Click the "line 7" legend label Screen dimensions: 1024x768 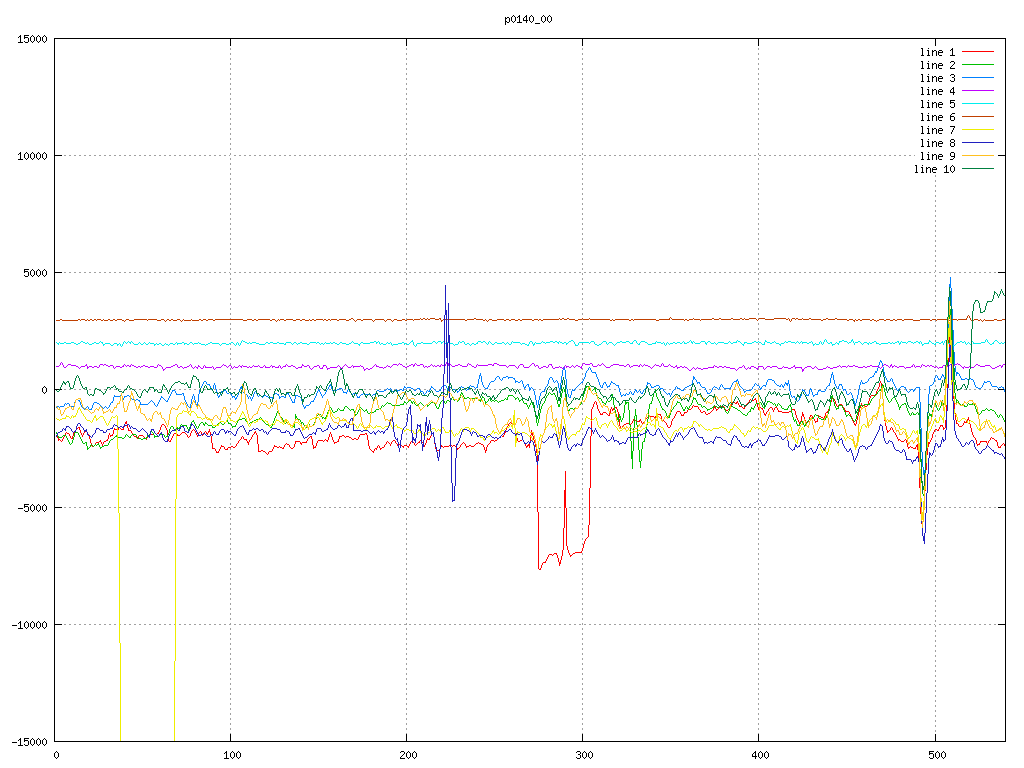click(937, 130)
